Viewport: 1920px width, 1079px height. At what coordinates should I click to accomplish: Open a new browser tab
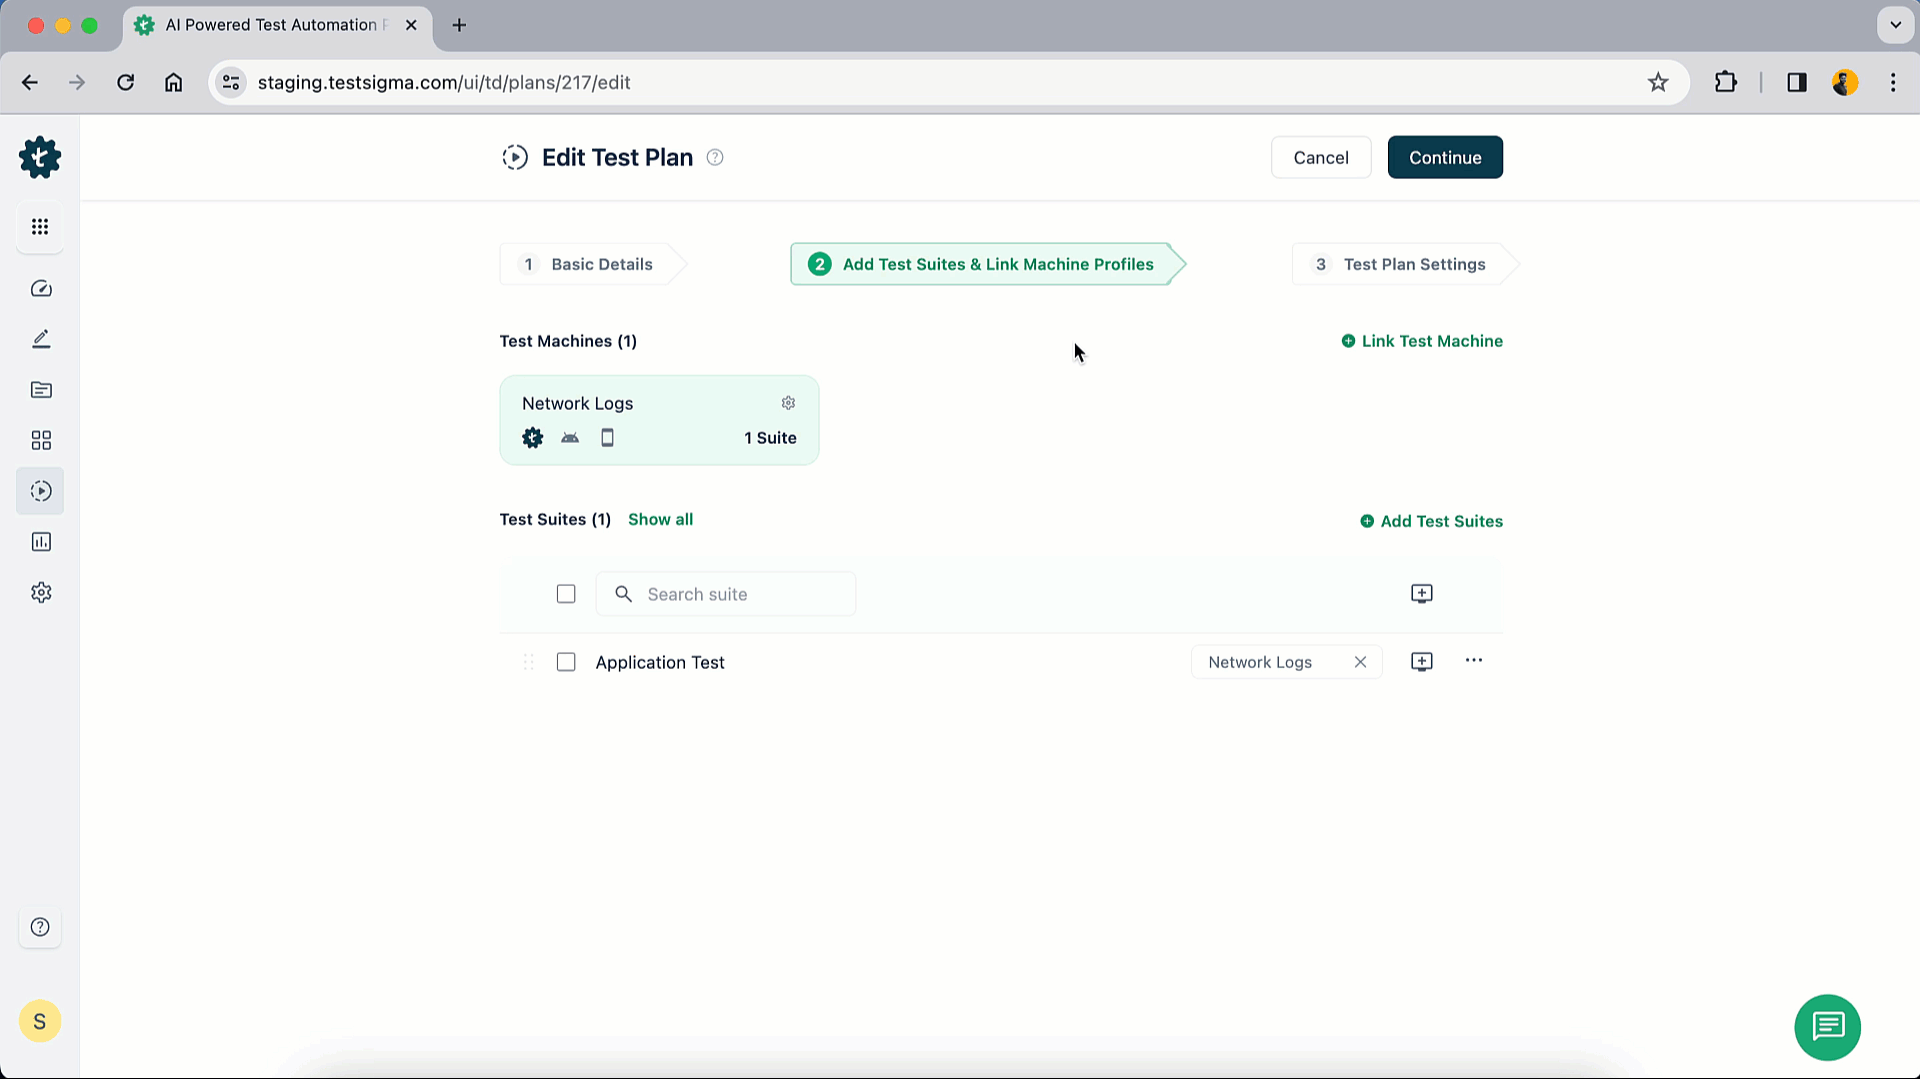pyautogui.click(x=459, y=25)
